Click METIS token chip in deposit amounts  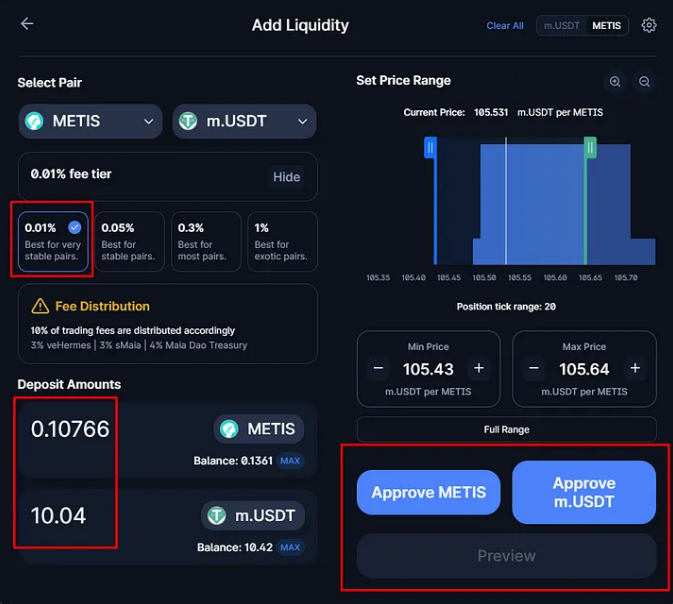coord(259,429)
